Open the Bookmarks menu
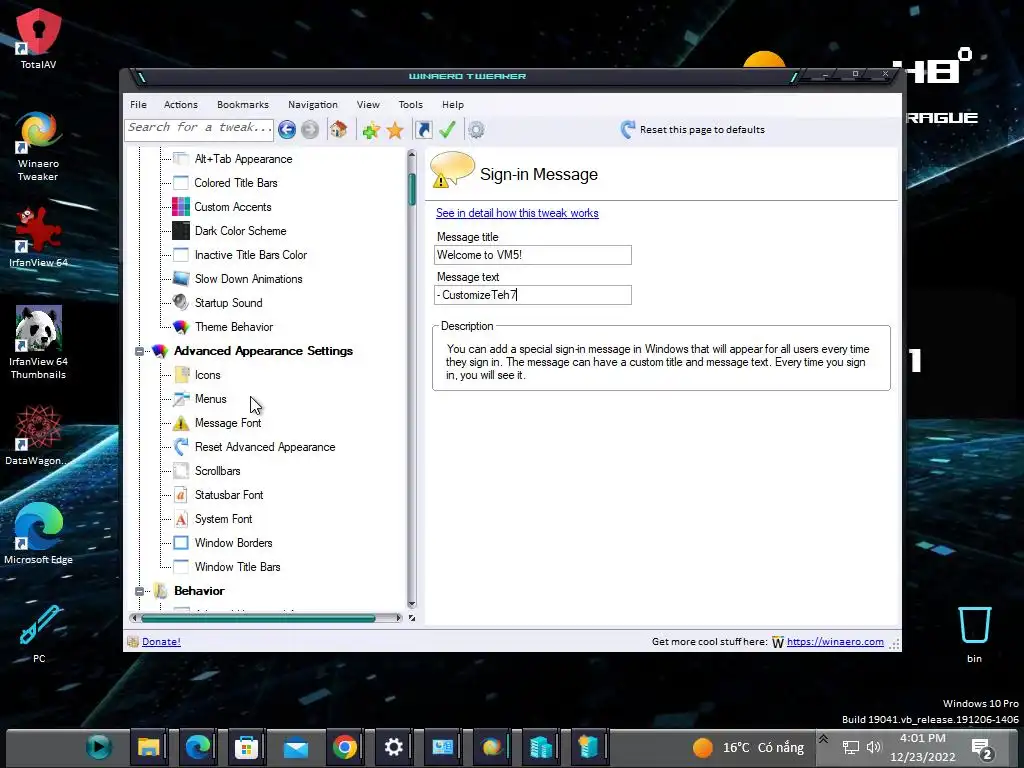This screenshot has width=1024, height=768. tap(242, 104)
